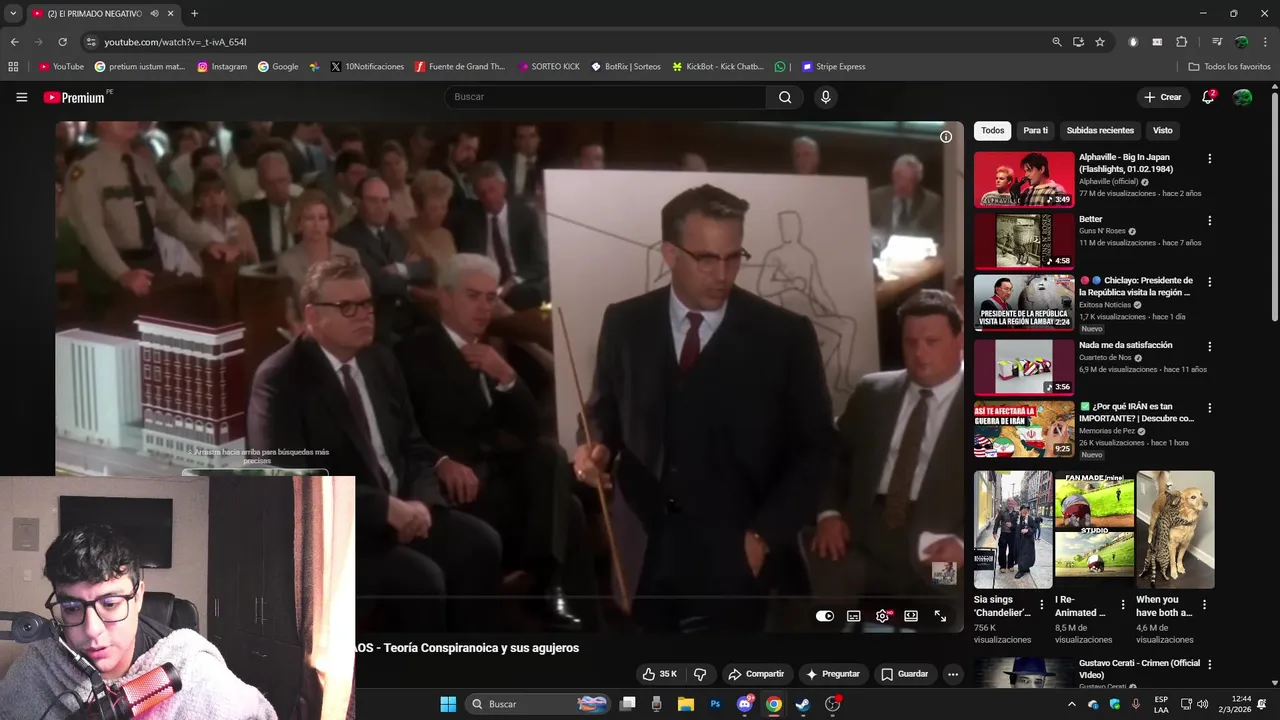
Task: Click the browser address bar URL
Action: (175, 42)
